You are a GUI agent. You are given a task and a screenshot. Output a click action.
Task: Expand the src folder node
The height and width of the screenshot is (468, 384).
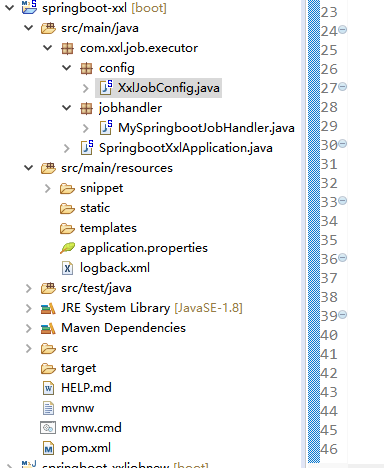click(x=29, y=348)
